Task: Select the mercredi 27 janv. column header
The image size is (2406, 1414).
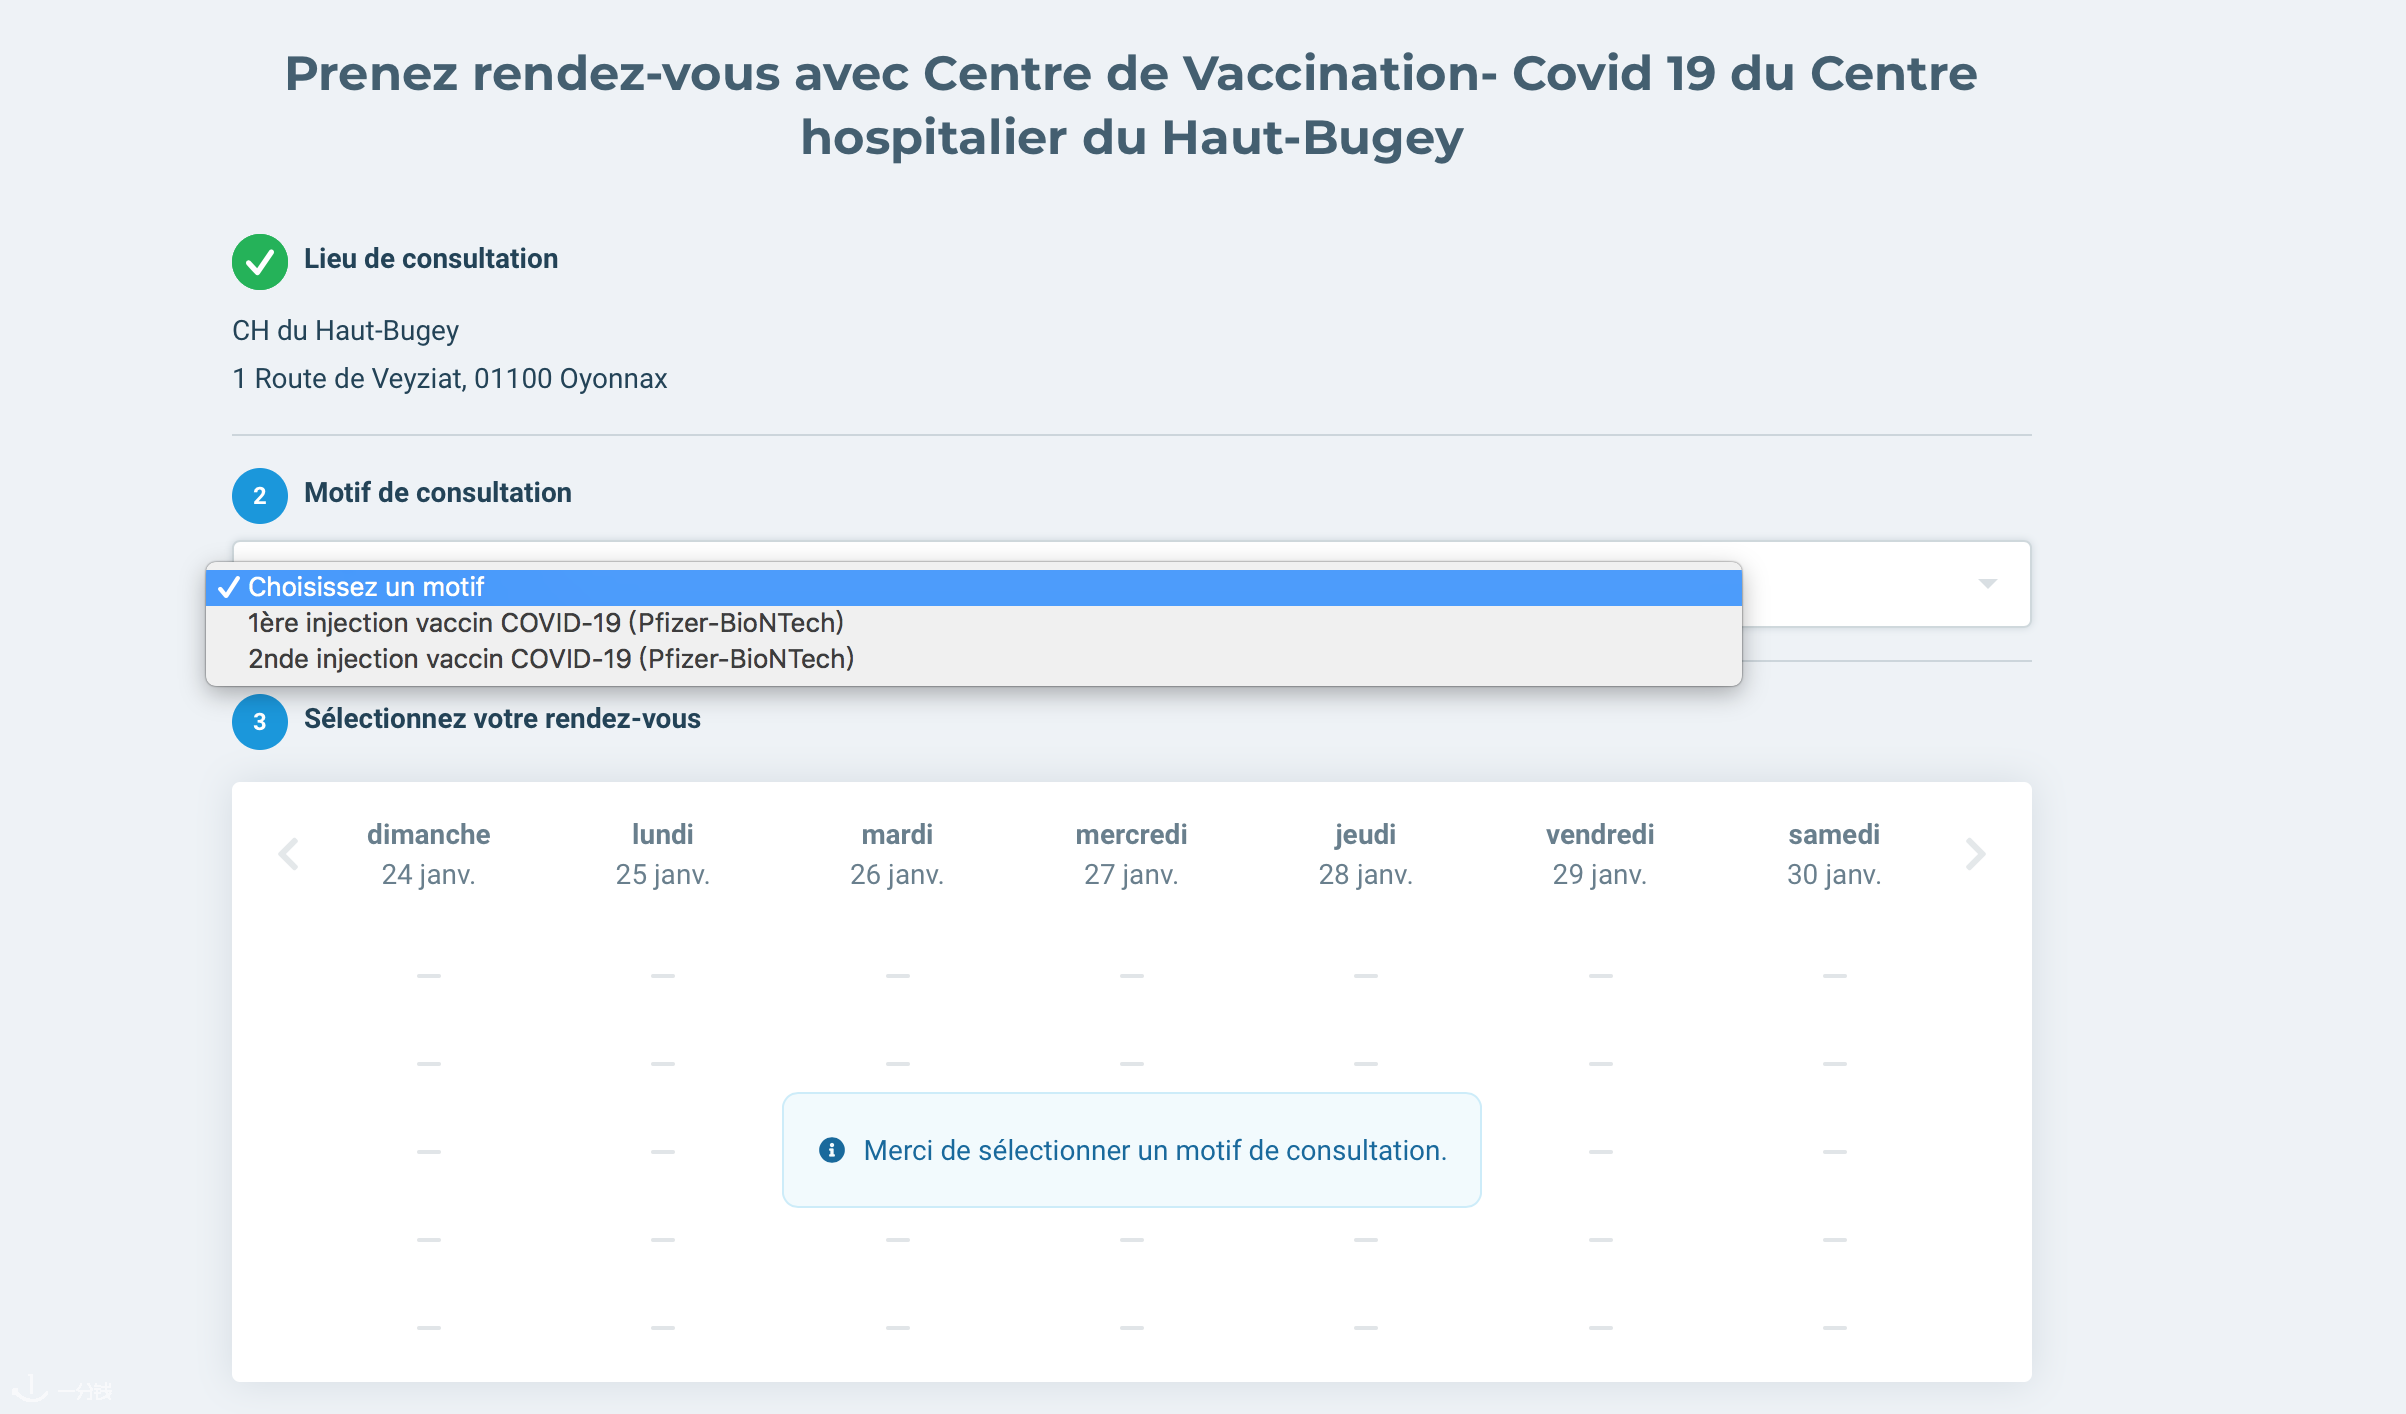Action: tap(1131, 854)
